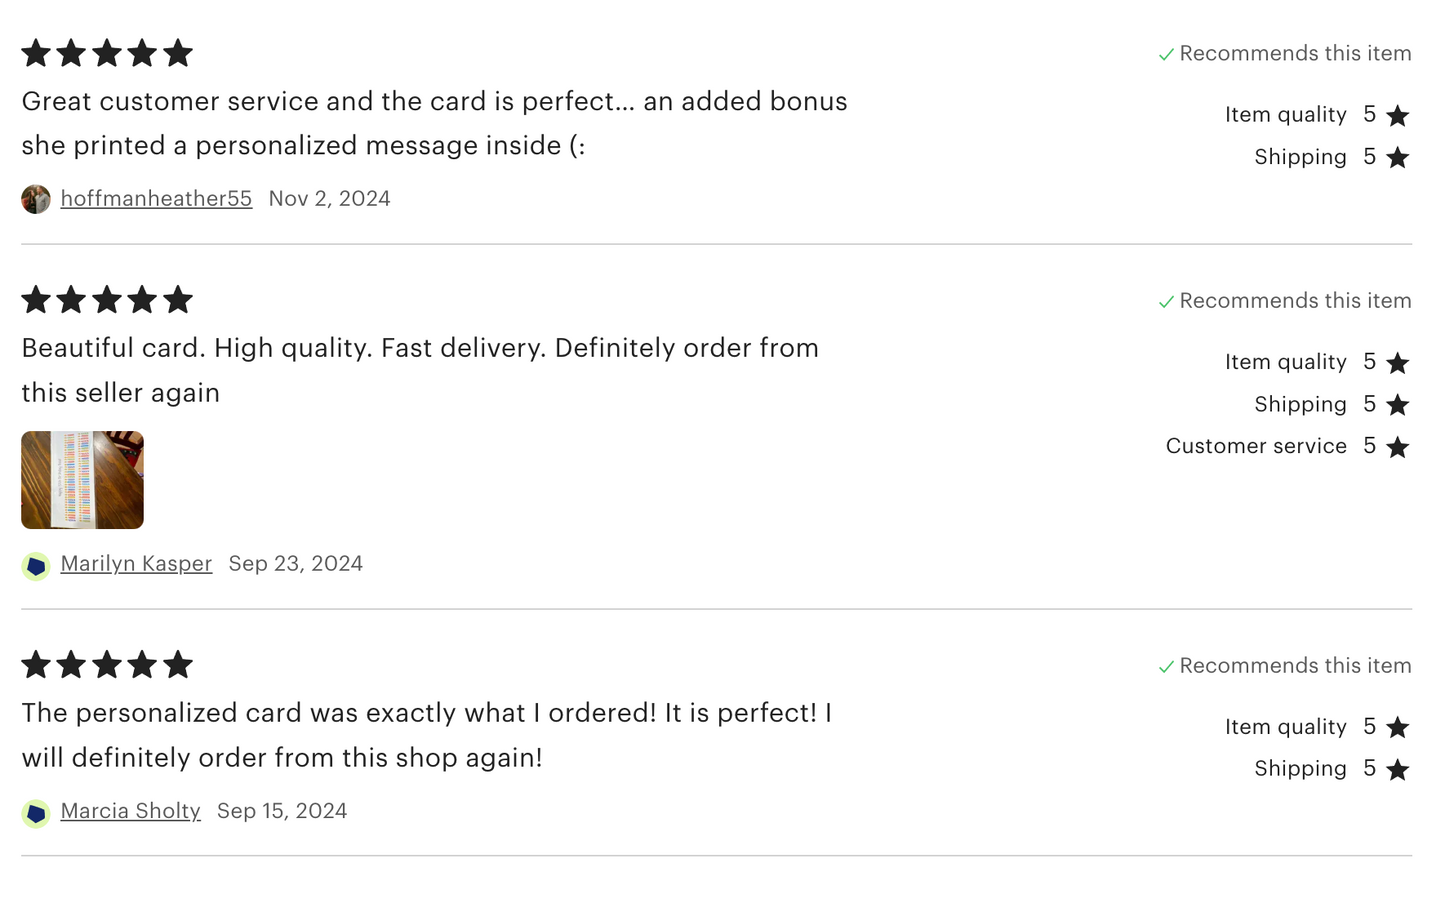Click the five-star rating on Marilyn Kasper's review
The width and height of the screenshot is (1445, 903).
(x=107, y=300)
